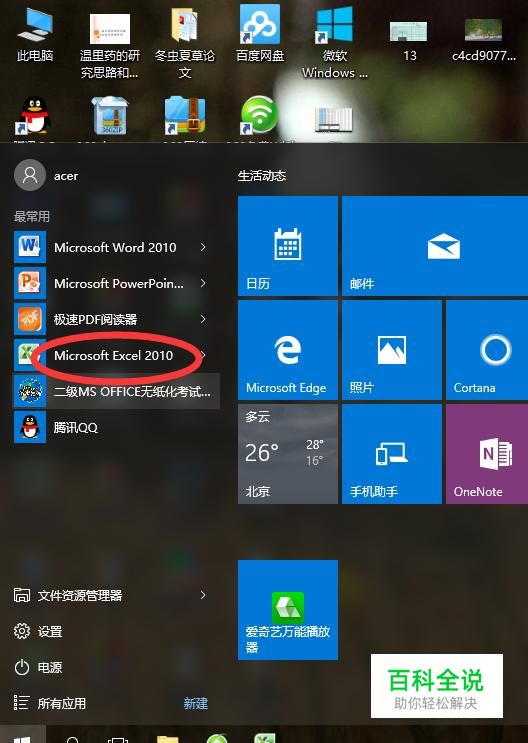This screenshot has height=743, width=528.
Task: Select the 温里药的研究思路 document on desktop
Action: pos(109,45)
